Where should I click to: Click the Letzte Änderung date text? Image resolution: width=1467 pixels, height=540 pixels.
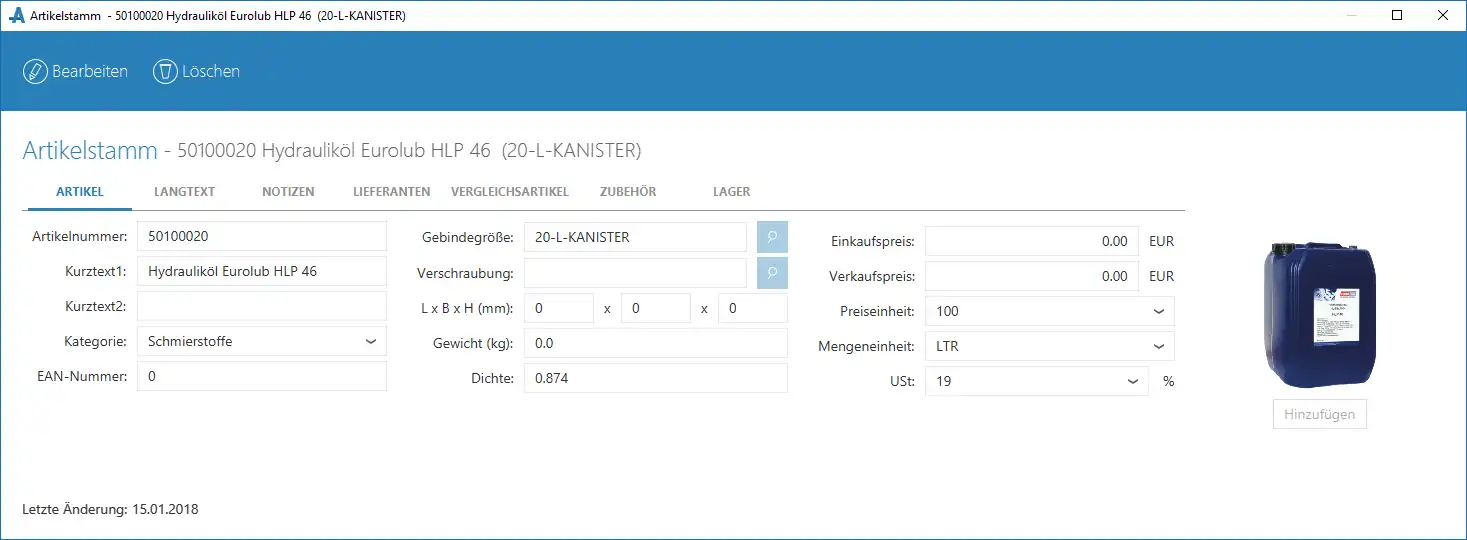110,509
